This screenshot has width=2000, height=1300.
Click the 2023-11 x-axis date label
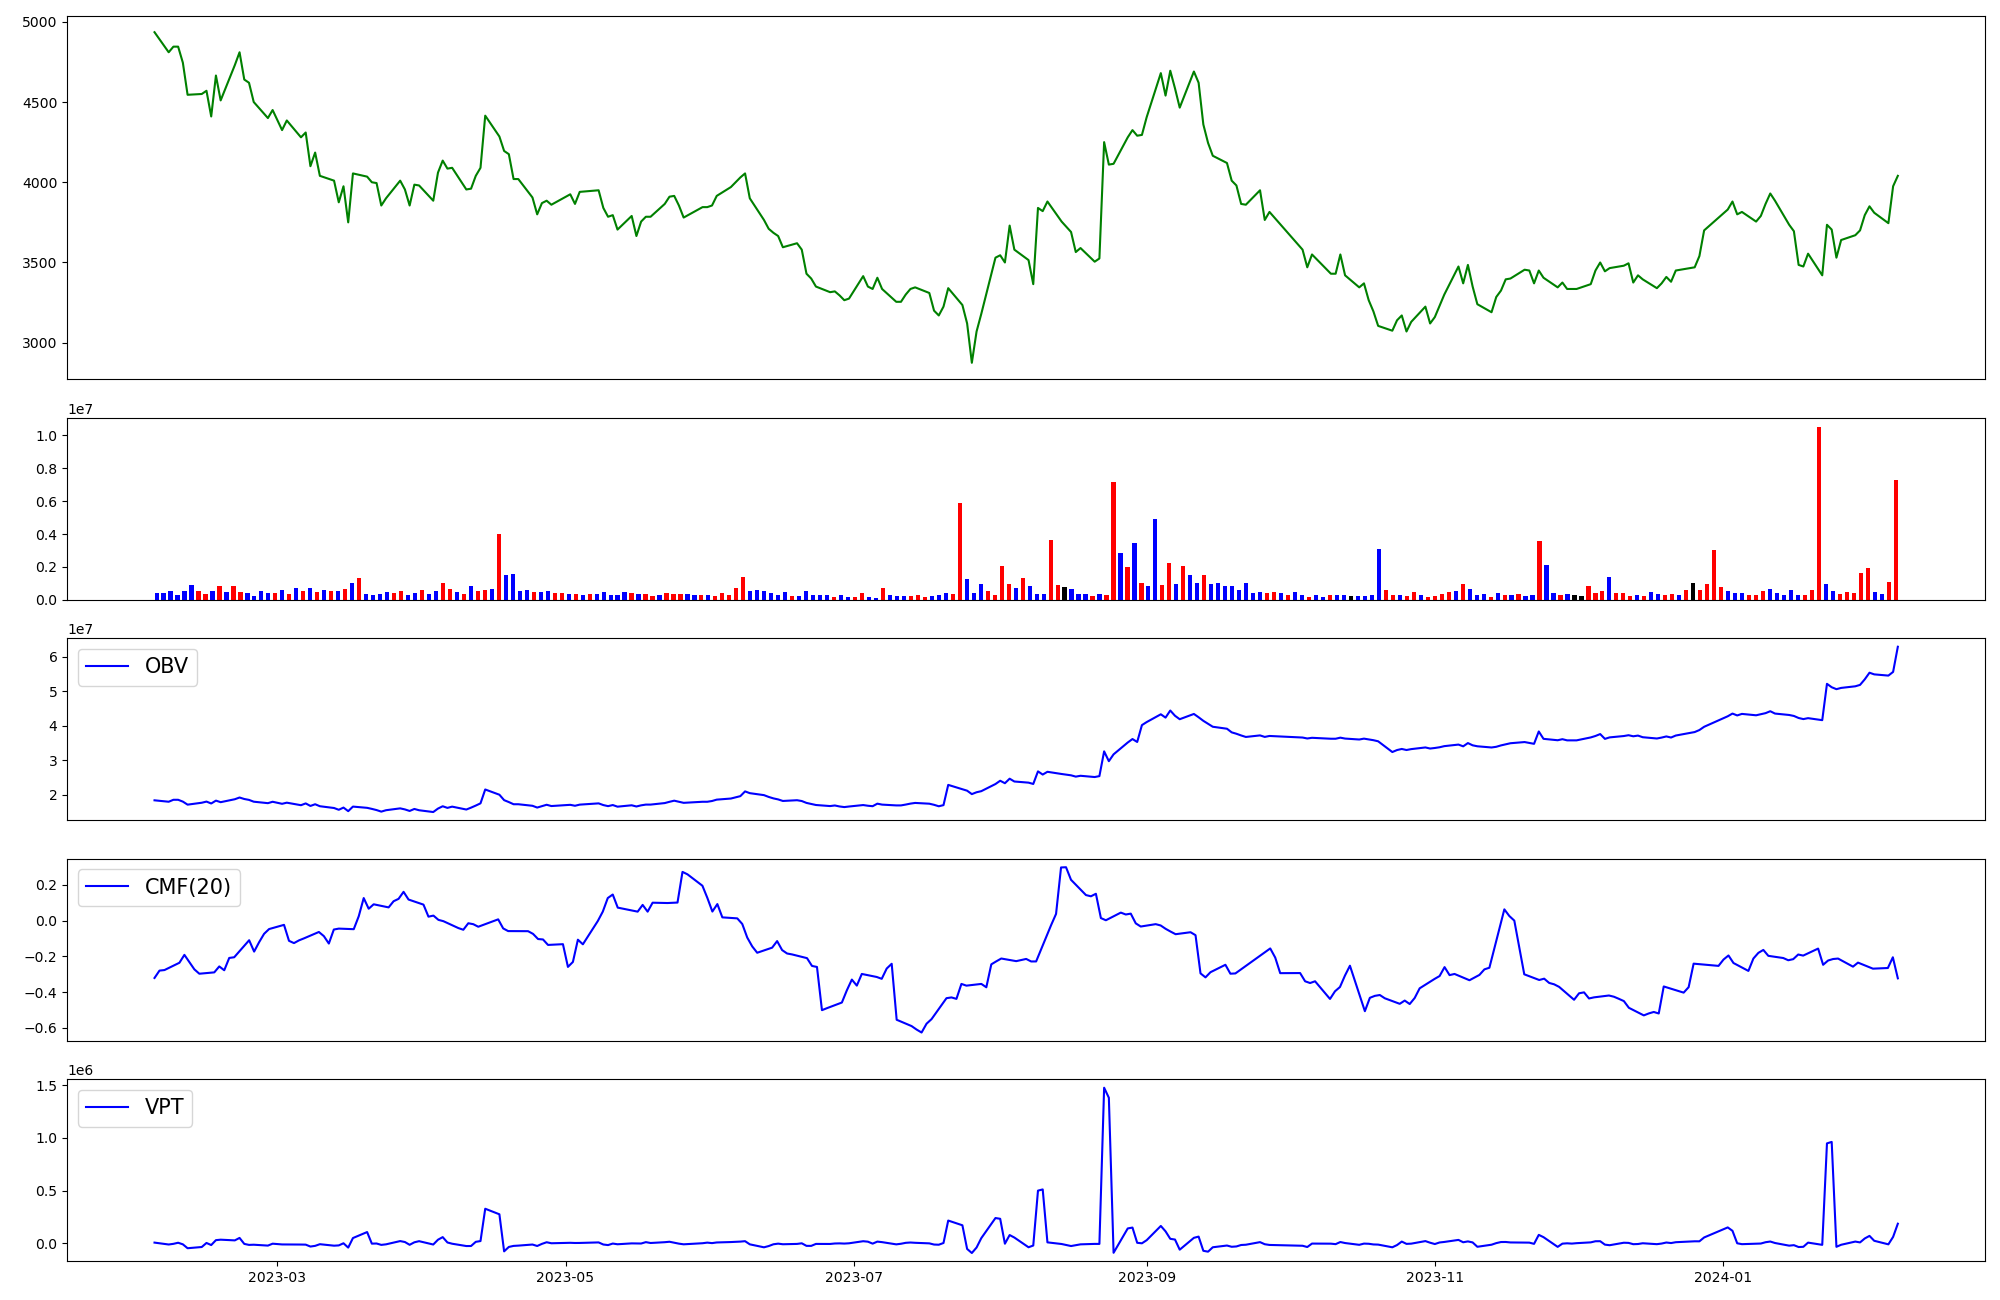pyautogui.click(x=1436, y=1277)
